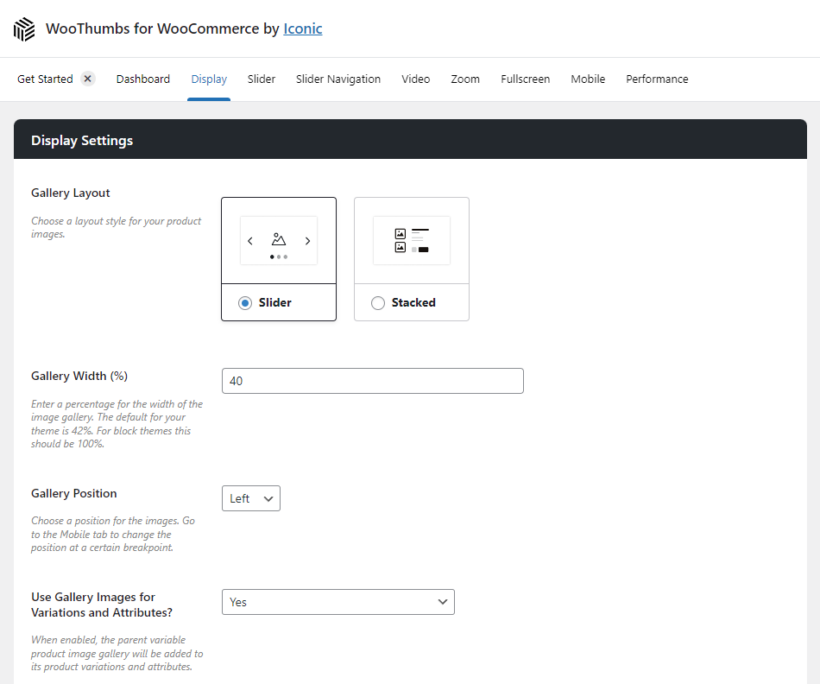Click the Slider layout preview illustration
820x684 pixels.
click(278, 241)
